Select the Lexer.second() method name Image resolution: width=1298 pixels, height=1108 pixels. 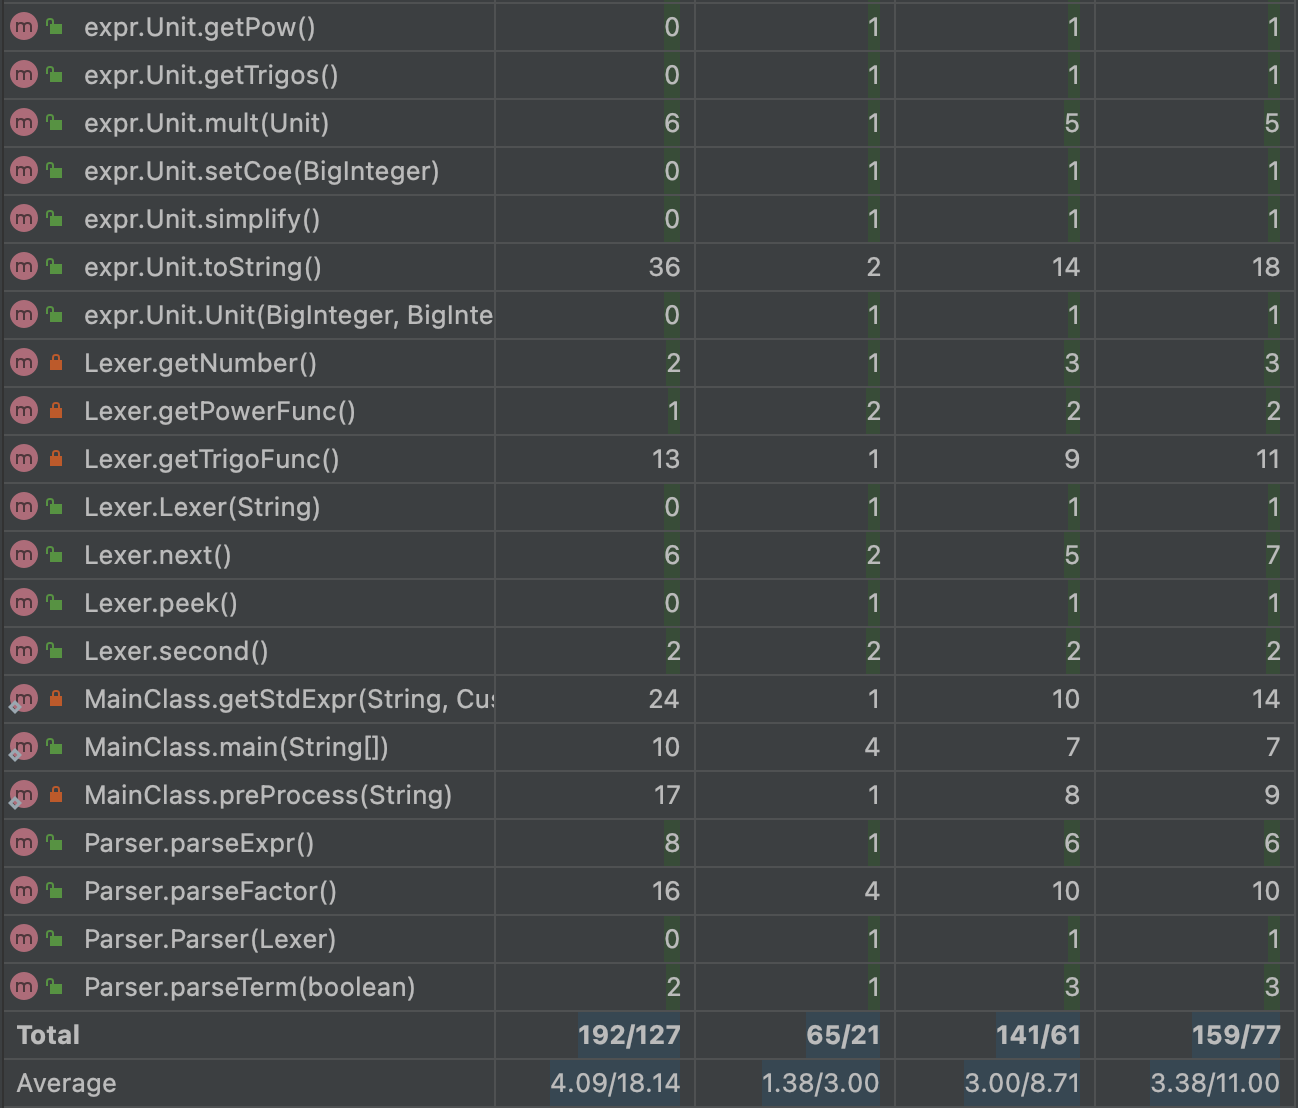(x=176, y=651)
